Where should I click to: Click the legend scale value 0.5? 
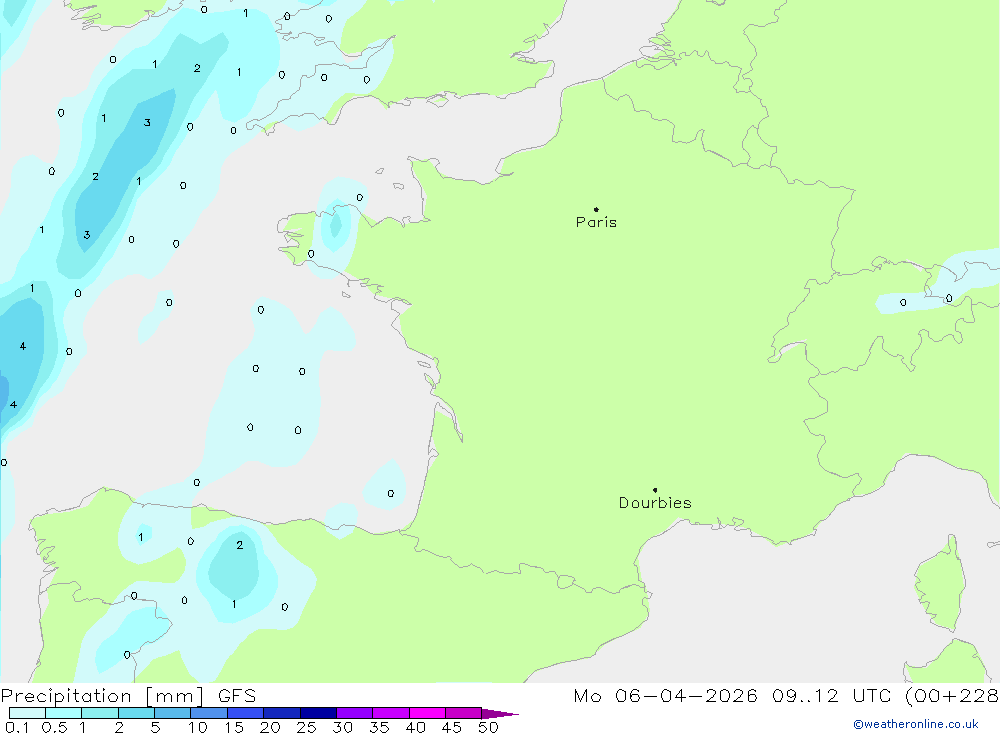point(54,727)
